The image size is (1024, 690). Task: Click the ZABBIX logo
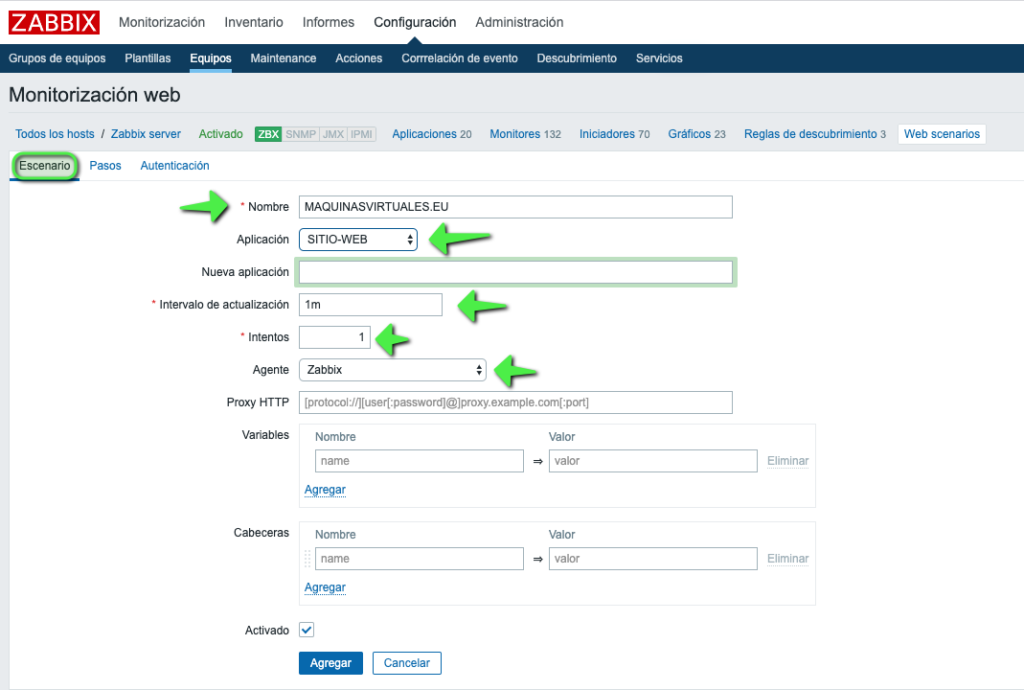(55, 22)
